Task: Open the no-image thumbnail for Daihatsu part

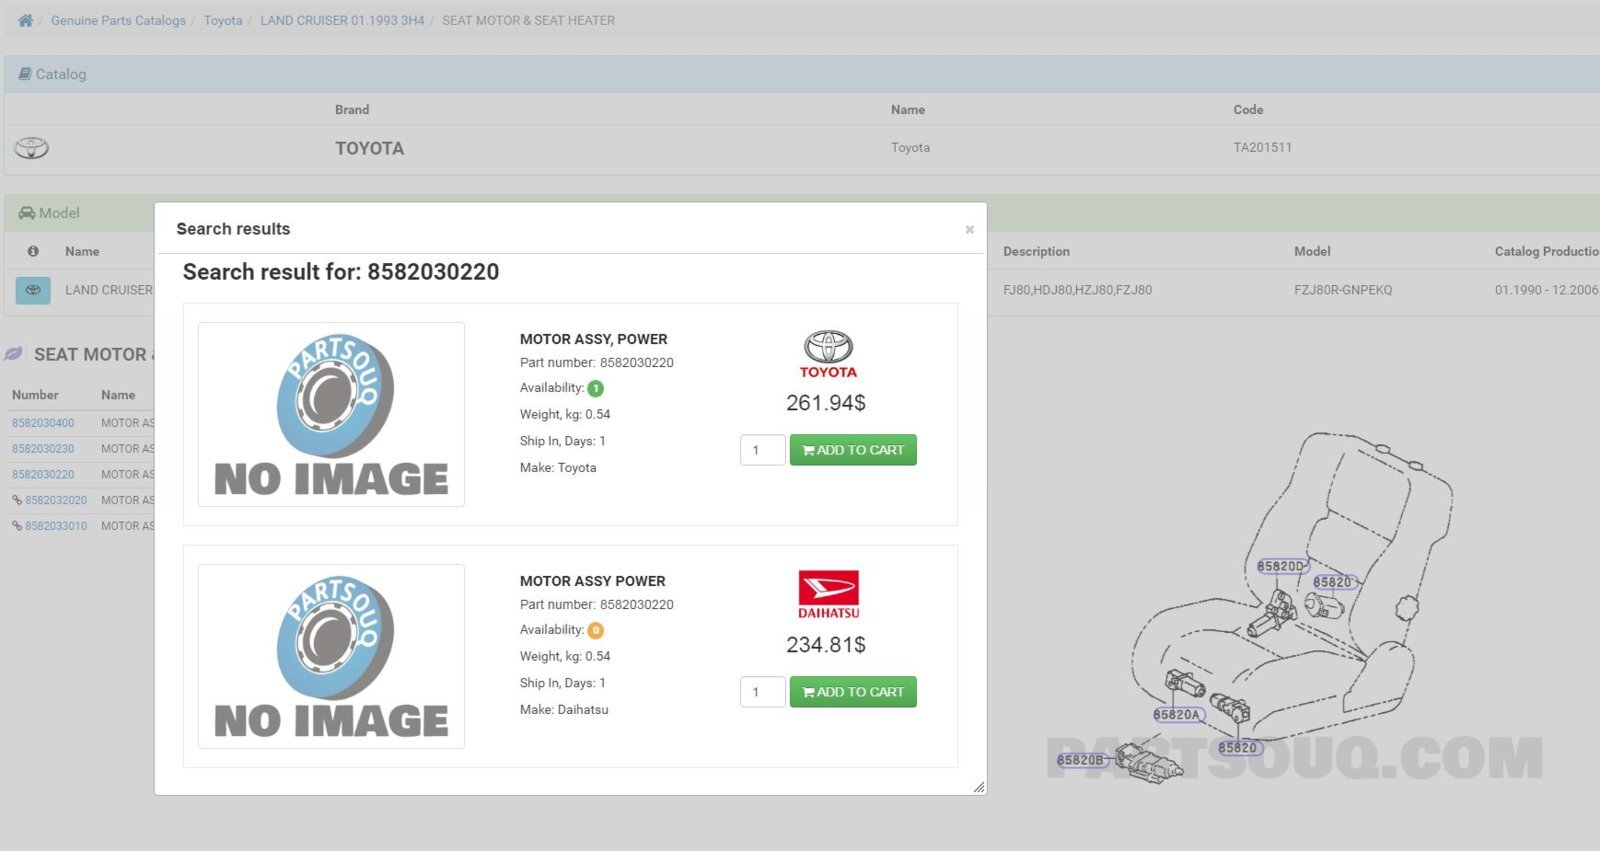Action: pos(331,656)
